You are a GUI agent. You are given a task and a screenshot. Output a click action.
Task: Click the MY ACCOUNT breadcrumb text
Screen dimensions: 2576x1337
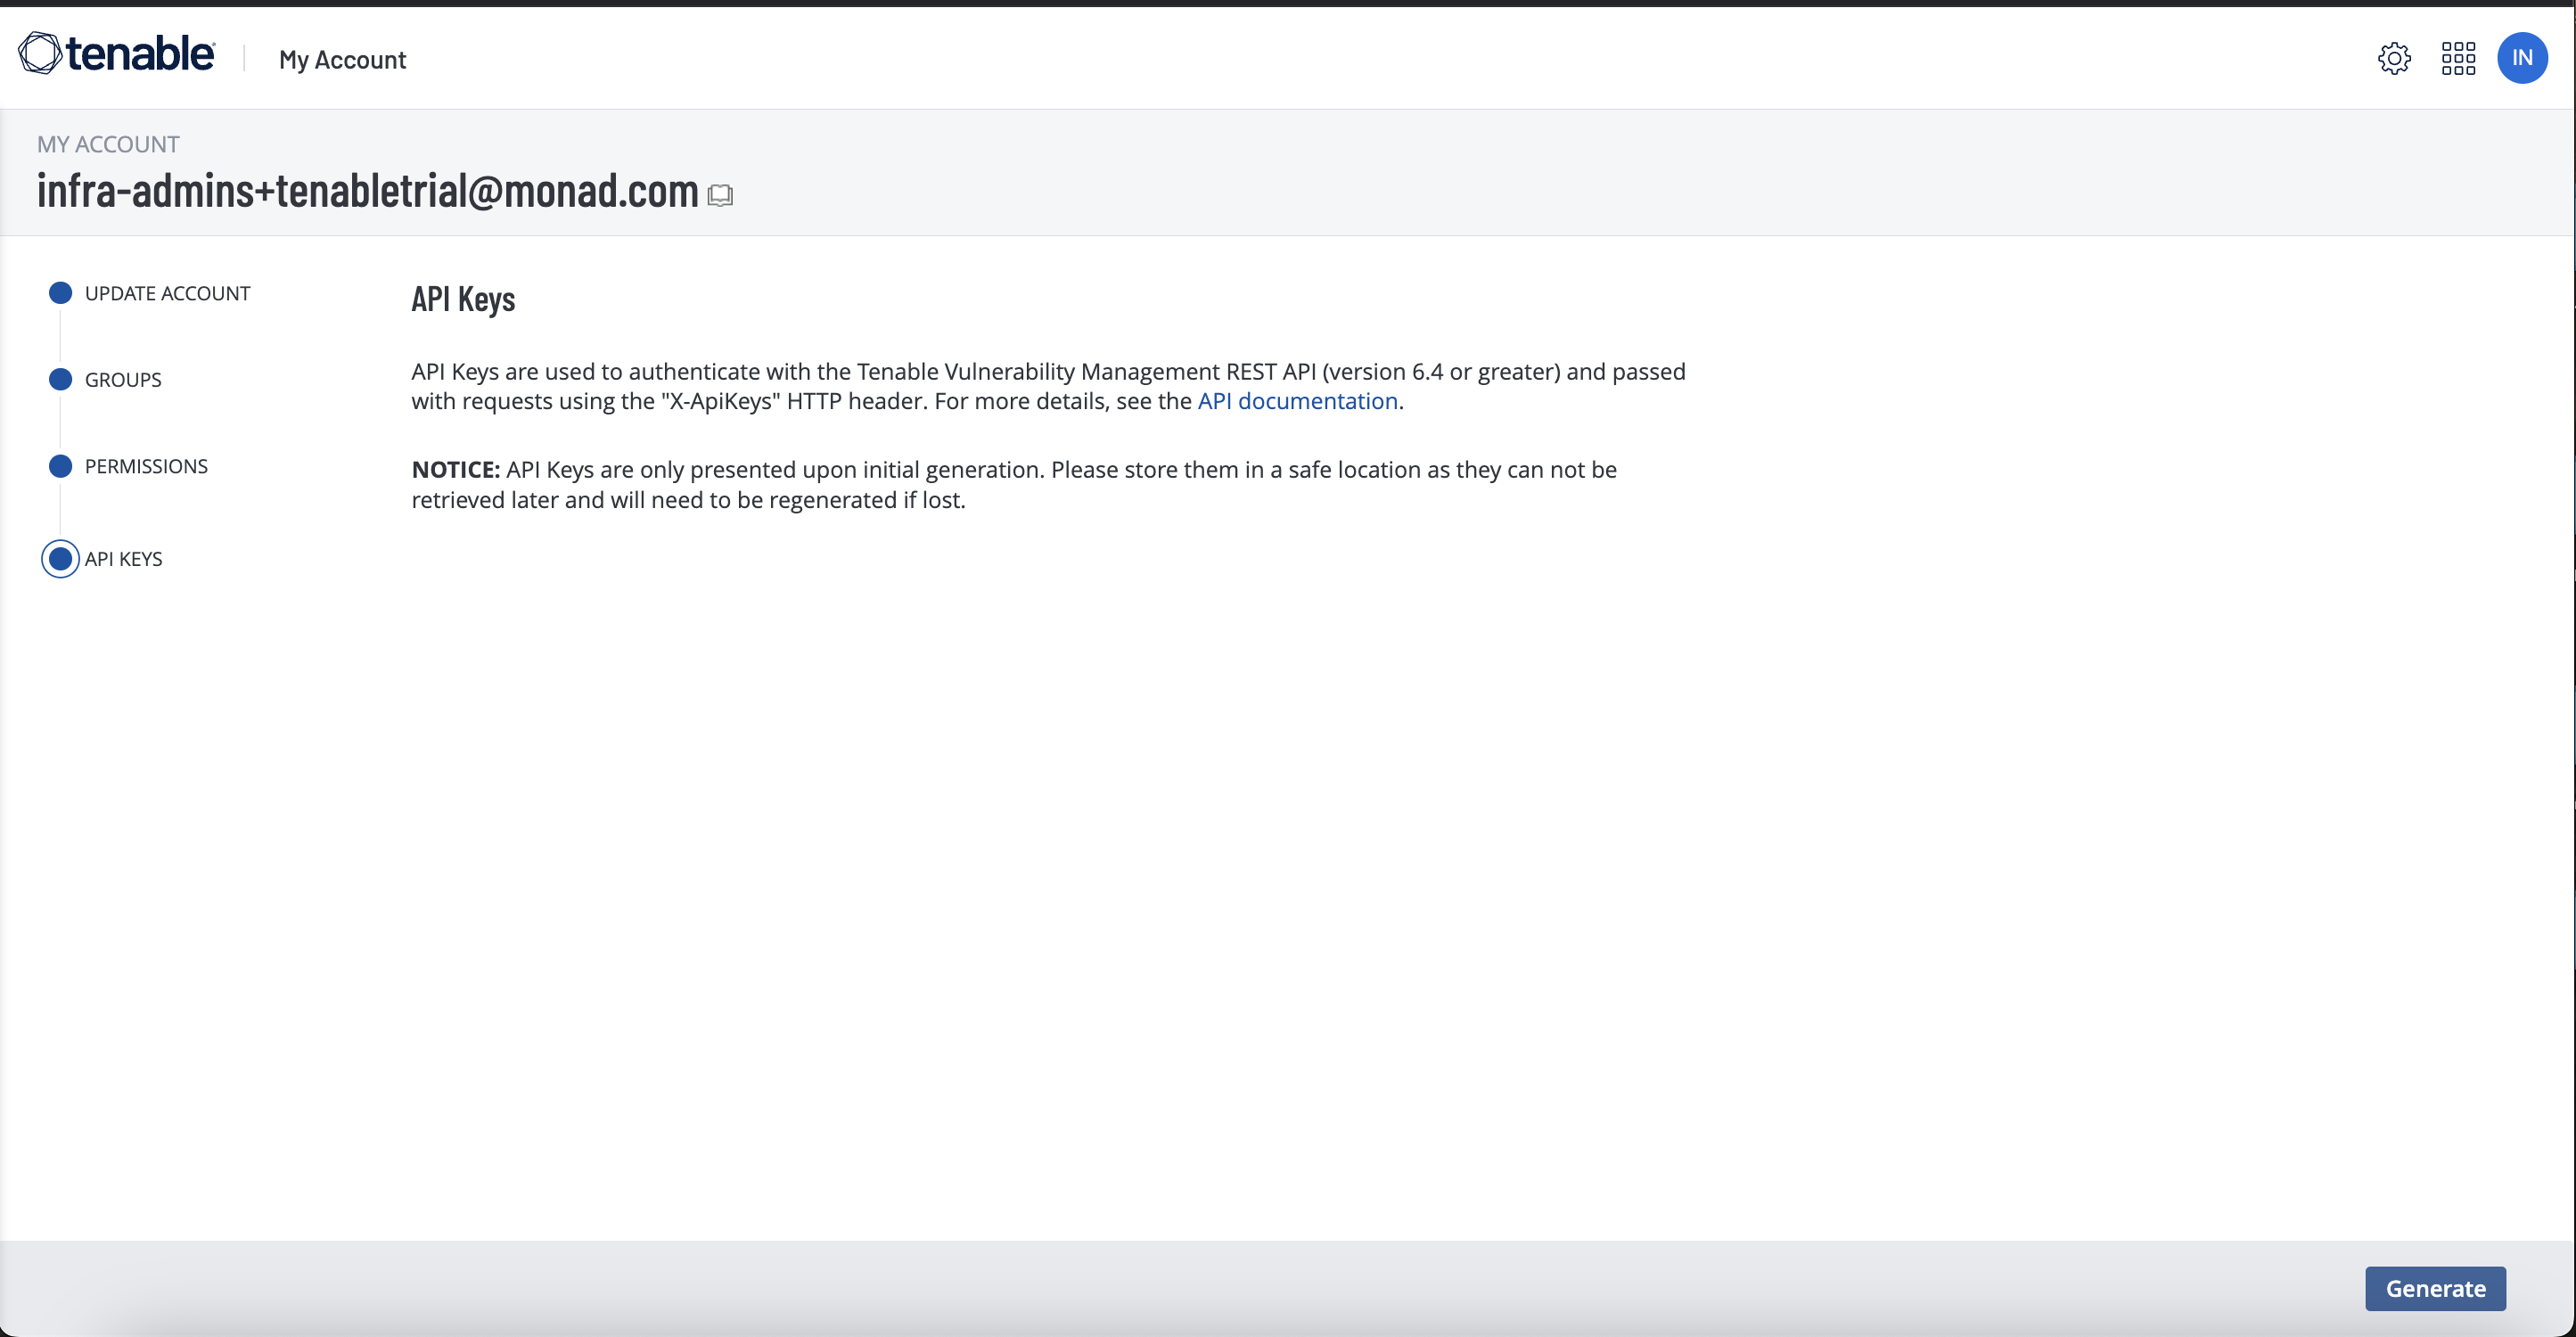[x=108, y=144]
